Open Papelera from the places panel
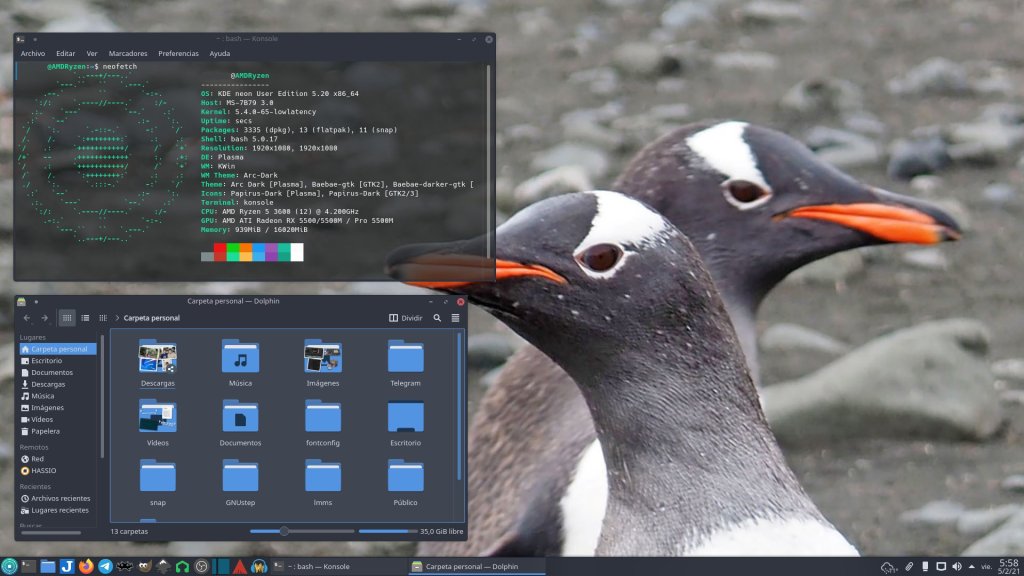This screenshot has height=576, width=1024. click(x=45, y=431)
